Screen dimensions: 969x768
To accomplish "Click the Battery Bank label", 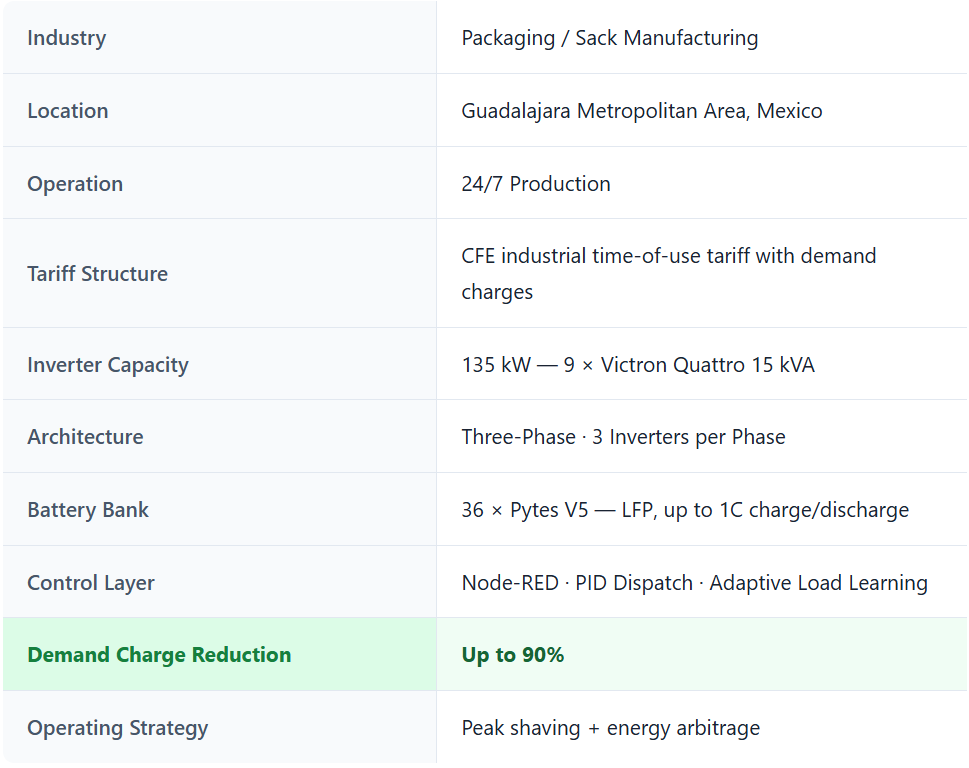I will (x=88, y=510).
